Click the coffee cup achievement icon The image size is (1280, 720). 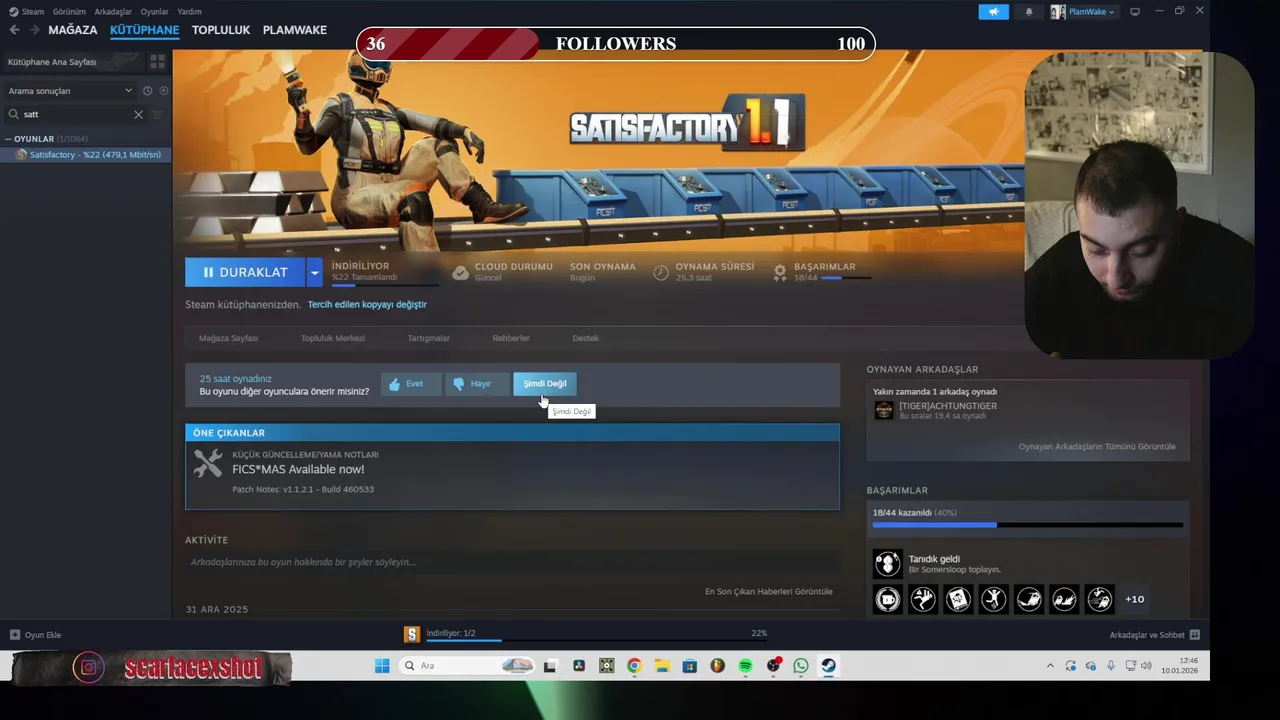[887, 599]
